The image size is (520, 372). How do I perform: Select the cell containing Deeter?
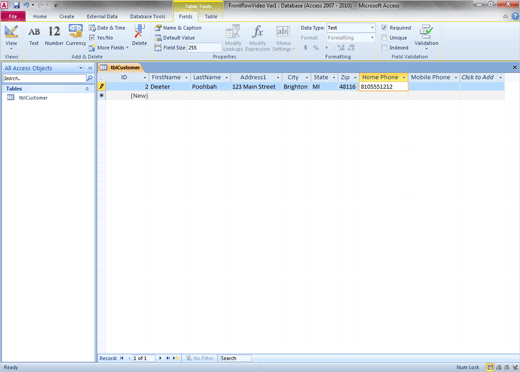tap(170, 87)
